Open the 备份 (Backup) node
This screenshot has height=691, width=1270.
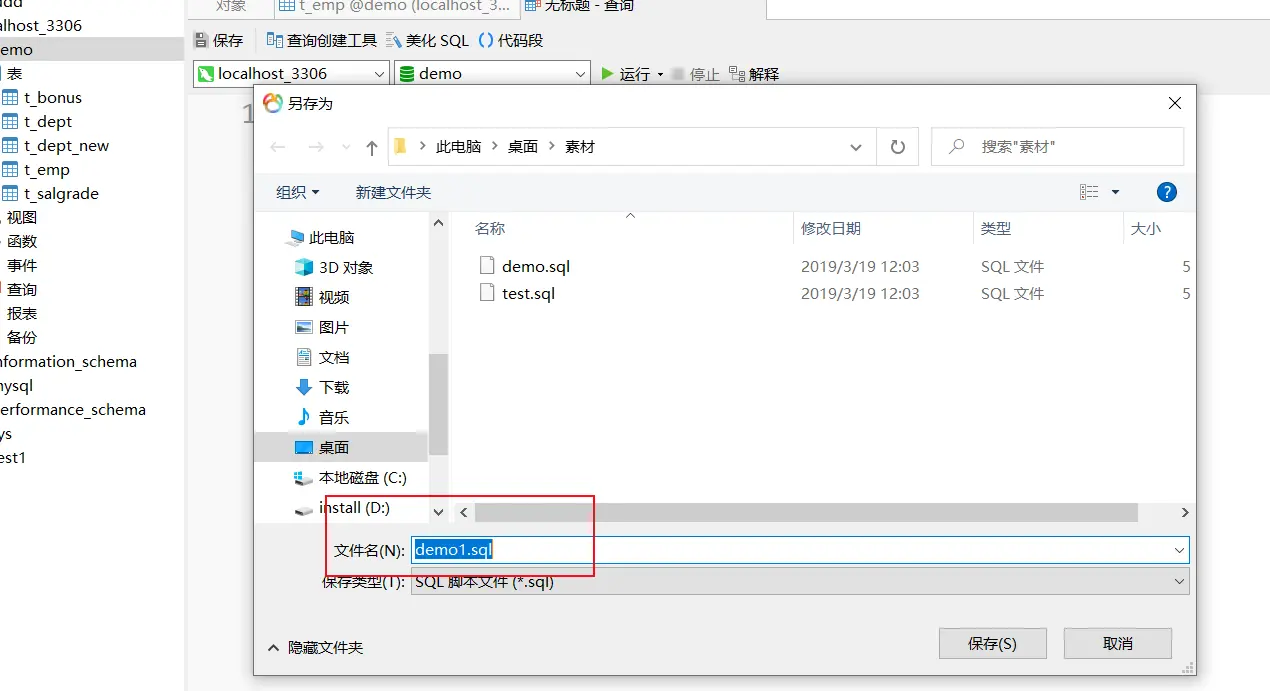click(22, 337)
